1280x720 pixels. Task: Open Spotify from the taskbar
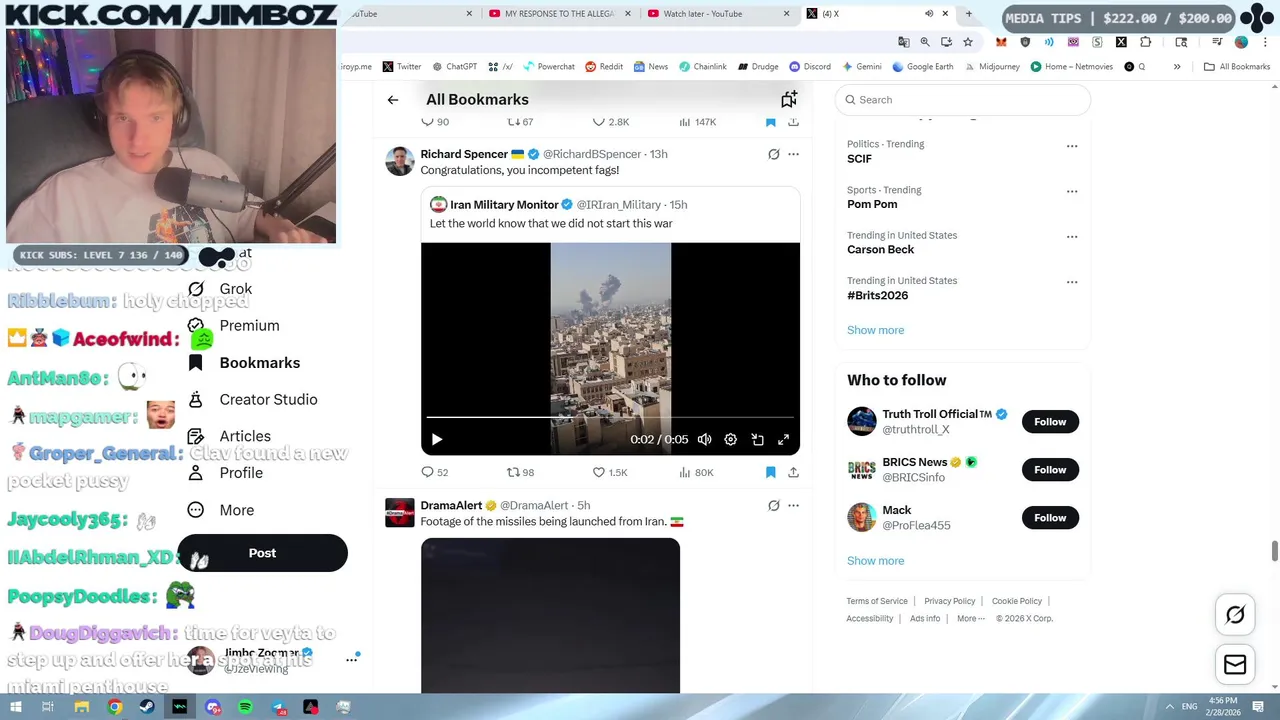[x=245, y=707]
